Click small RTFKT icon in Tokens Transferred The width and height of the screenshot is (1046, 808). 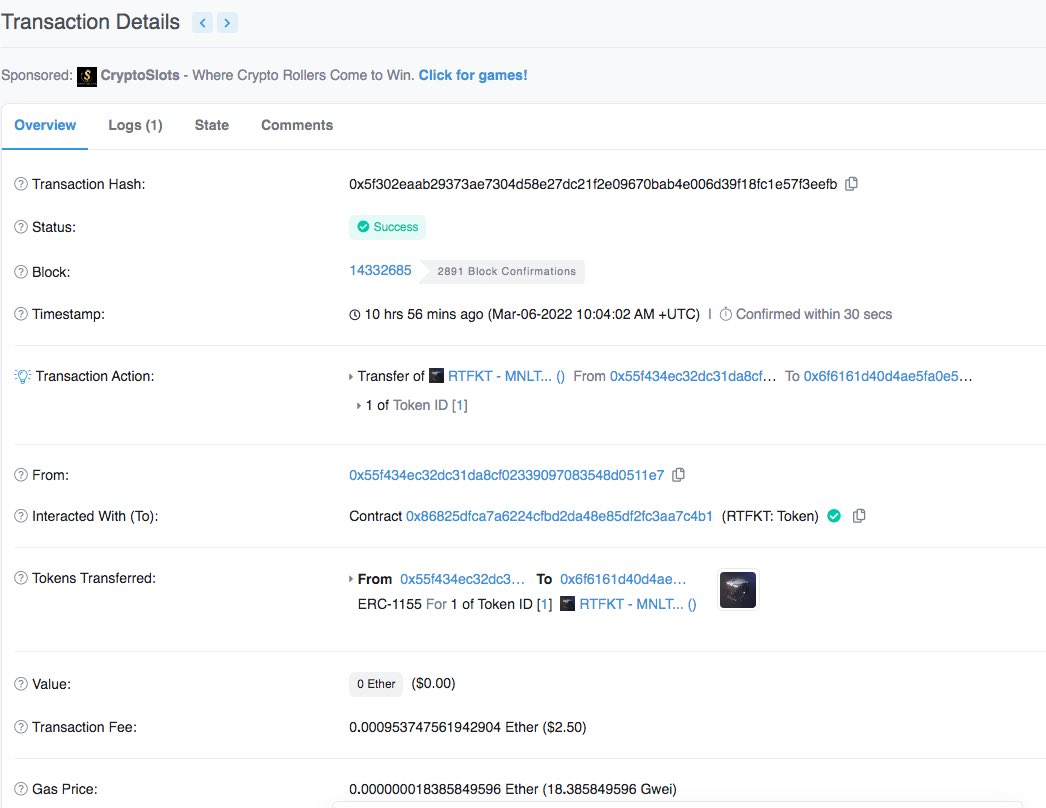coord(567,604)
